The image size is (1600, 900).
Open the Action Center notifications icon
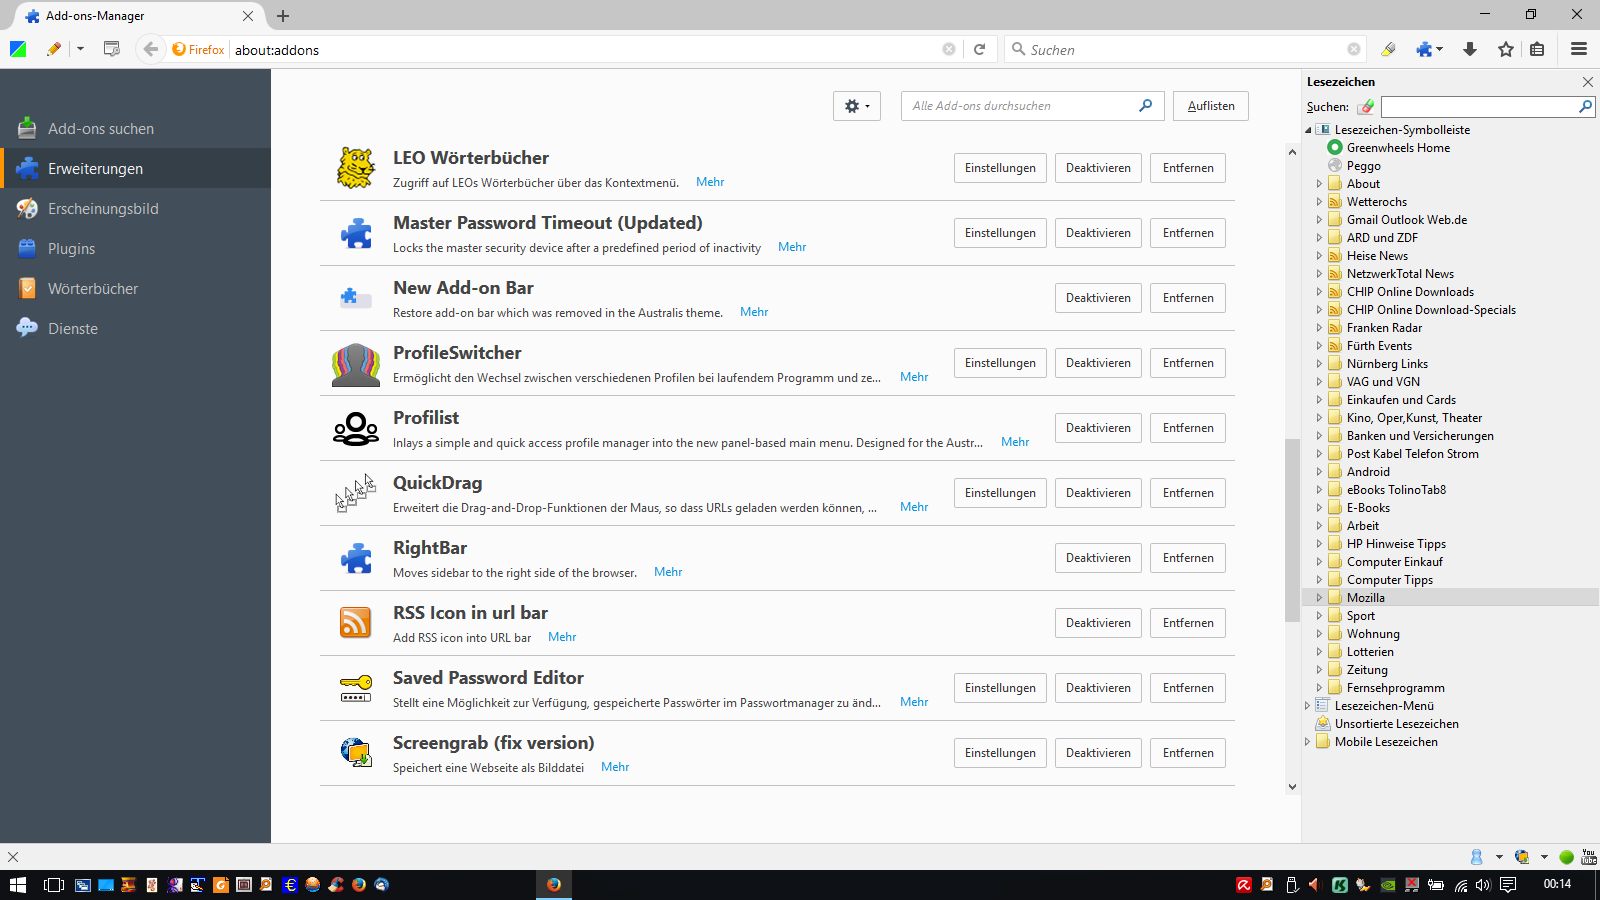coord(1508,885)
